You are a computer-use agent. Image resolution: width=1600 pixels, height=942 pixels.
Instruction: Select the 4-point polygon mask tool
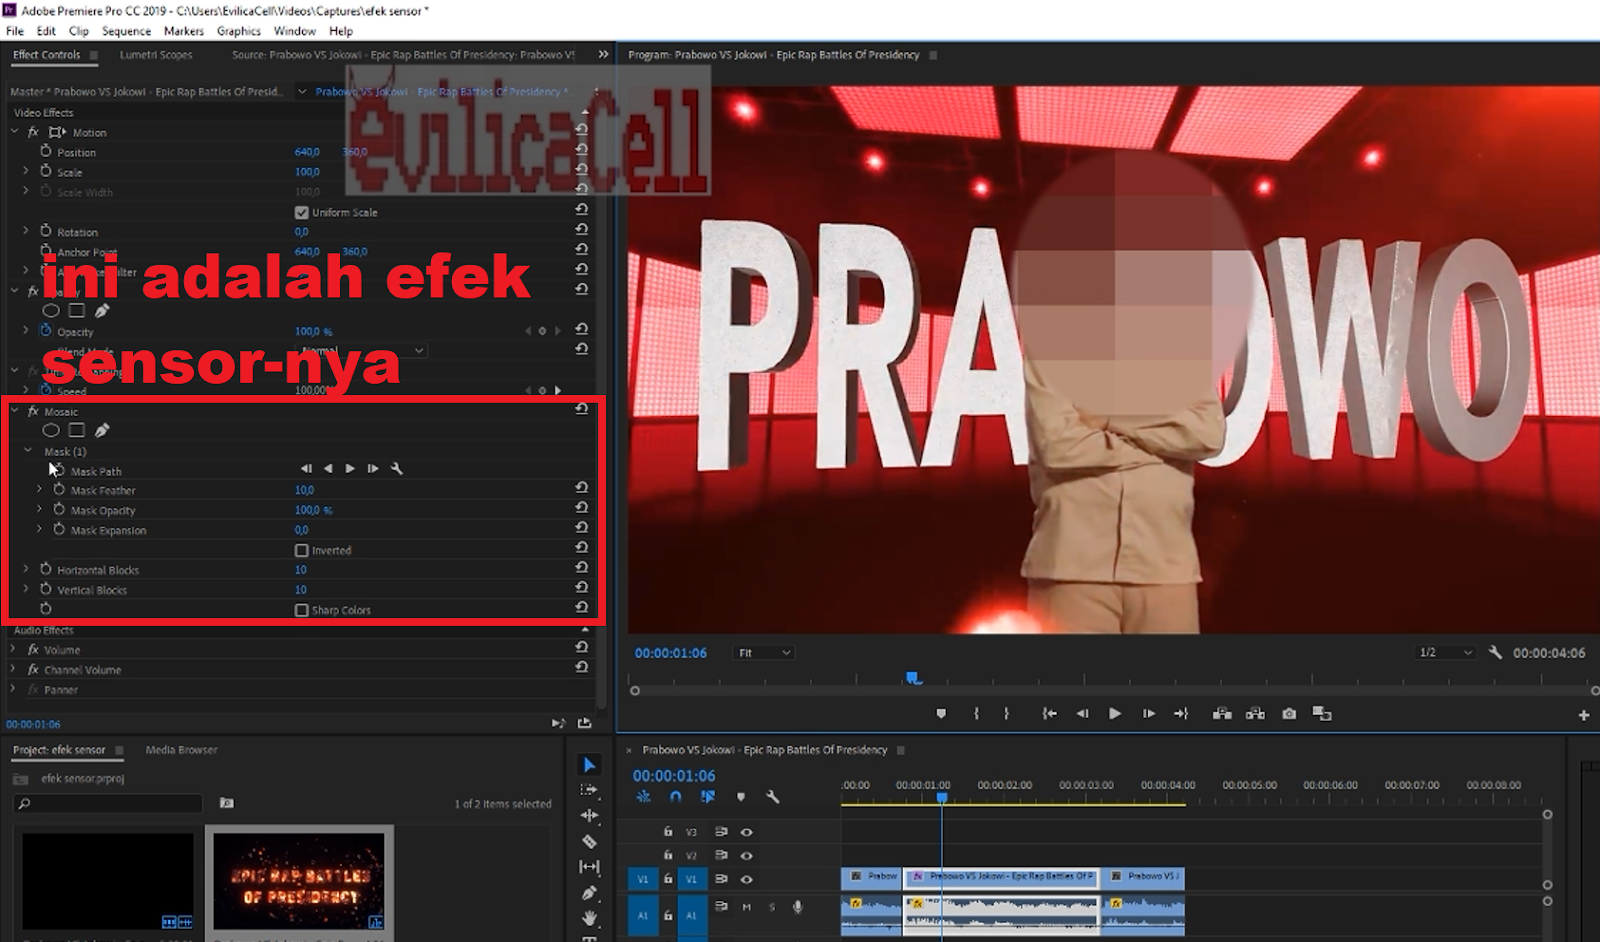pos(77,429)
